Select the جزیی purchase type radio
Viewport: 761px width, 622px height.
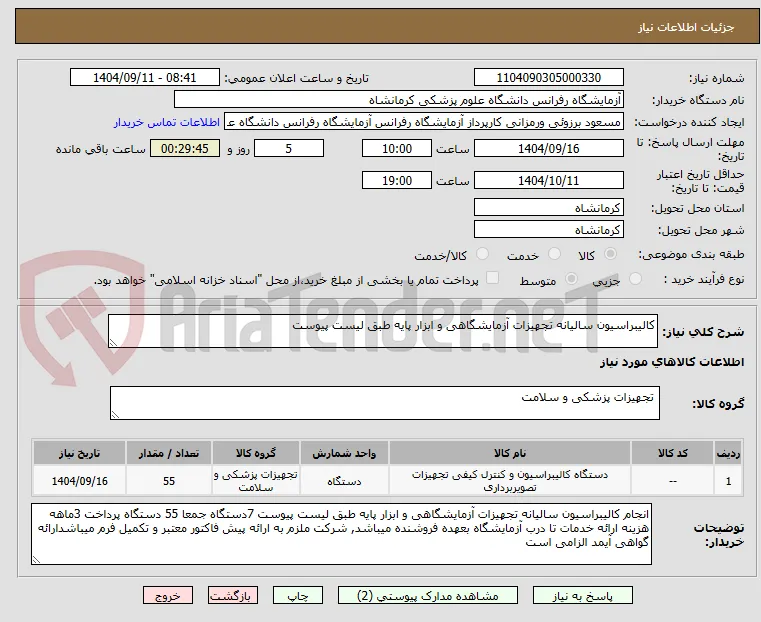pyautogui.click(x=635, y=278)
